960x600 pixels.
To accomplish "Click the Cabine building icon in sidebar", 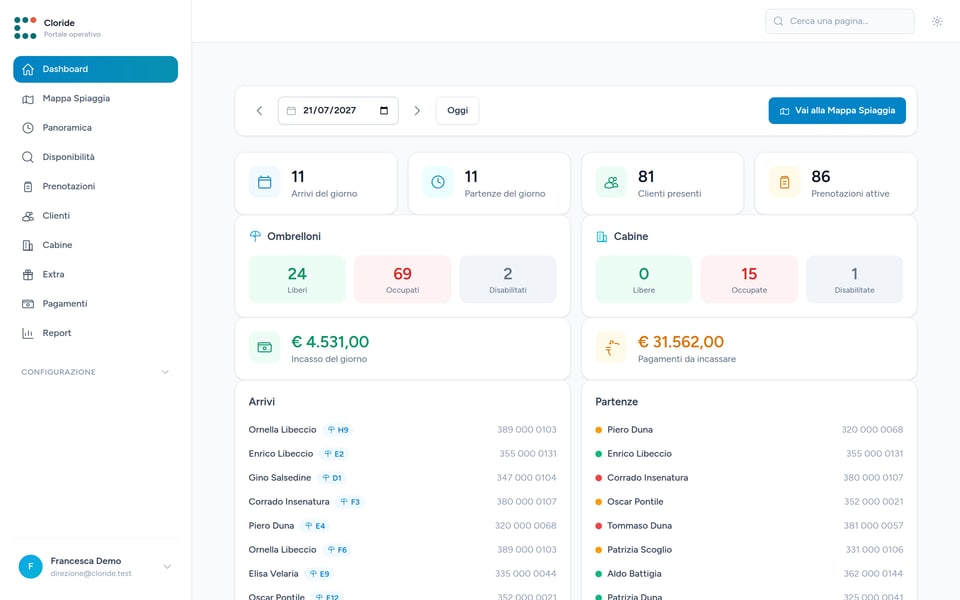I will click(x=28, y=246).
